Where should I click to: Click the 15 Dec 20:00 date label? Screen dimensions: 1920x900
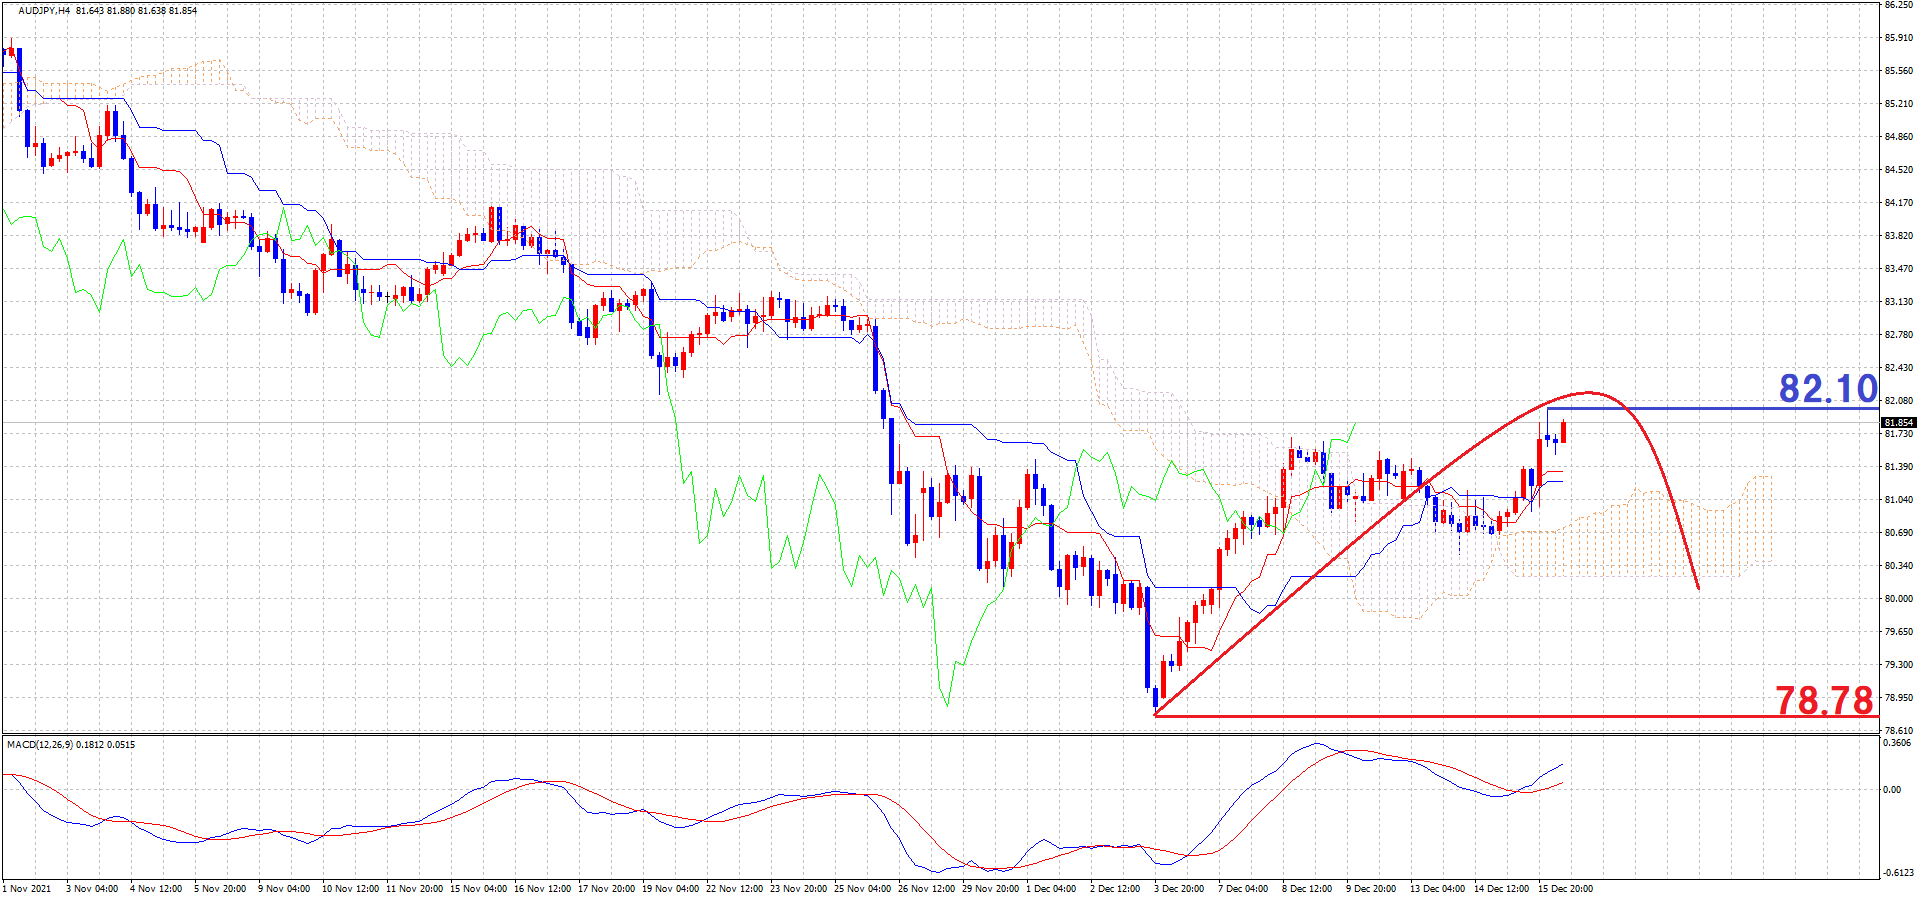[1565, 888]
